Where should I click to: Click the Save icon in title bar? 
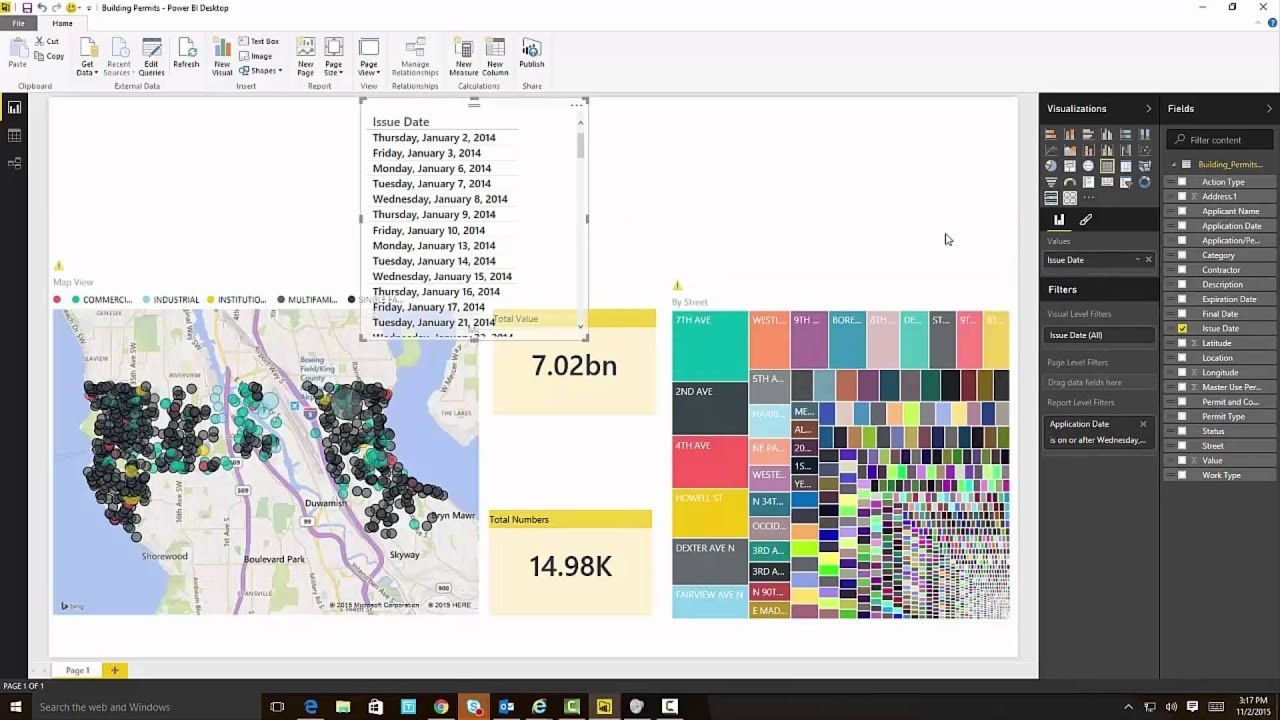[27, 8]
